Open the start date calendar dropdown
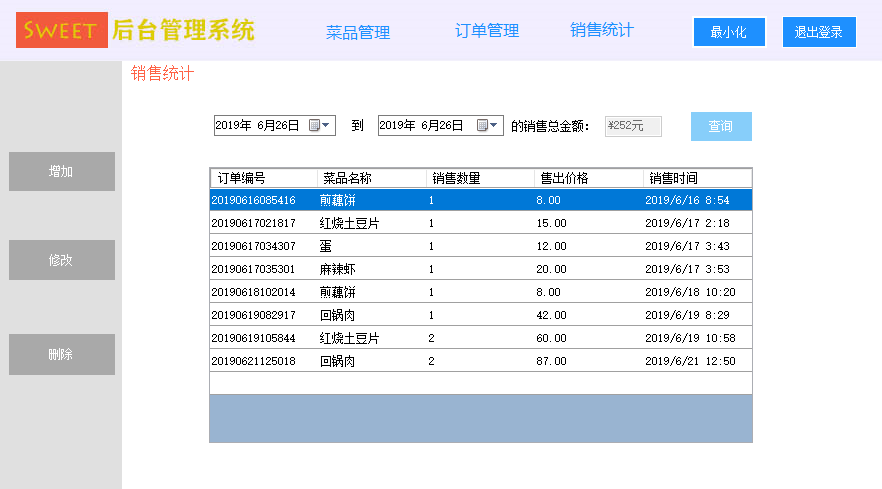 [x=320, y=125]
